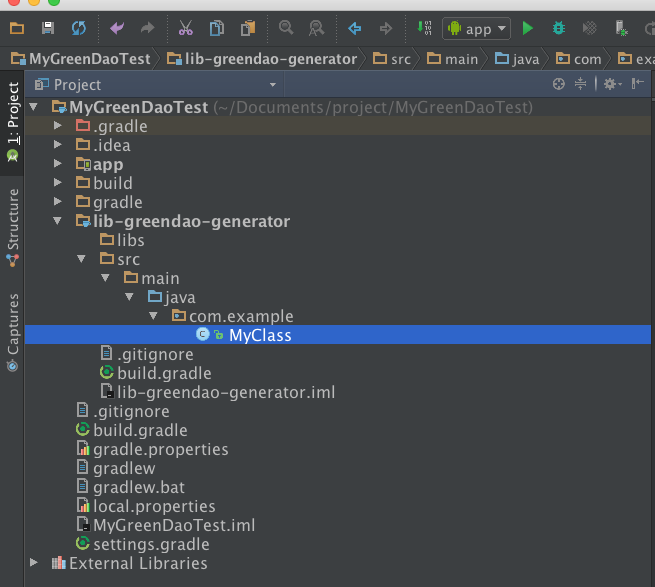This screenshot has width=655, height=587.
Task: Expand the app module folder
Action: [58, 164]
